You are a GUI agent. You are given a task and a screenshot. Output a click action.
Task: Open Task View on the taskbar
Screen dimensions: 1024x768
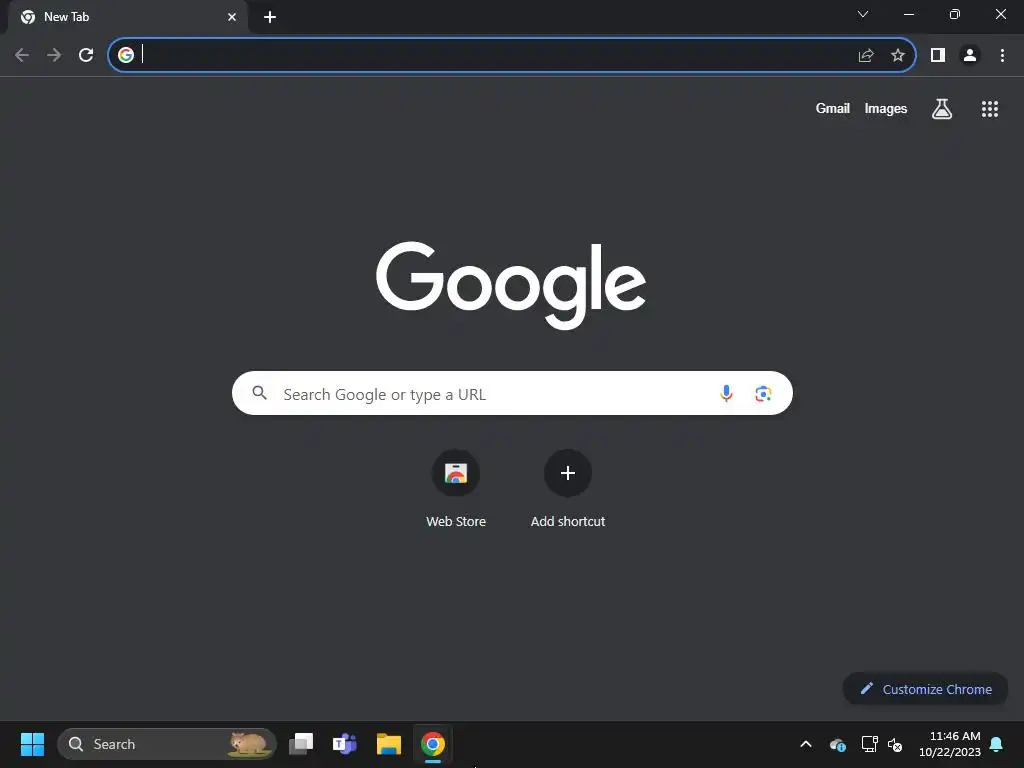click(x=301, y=744)
